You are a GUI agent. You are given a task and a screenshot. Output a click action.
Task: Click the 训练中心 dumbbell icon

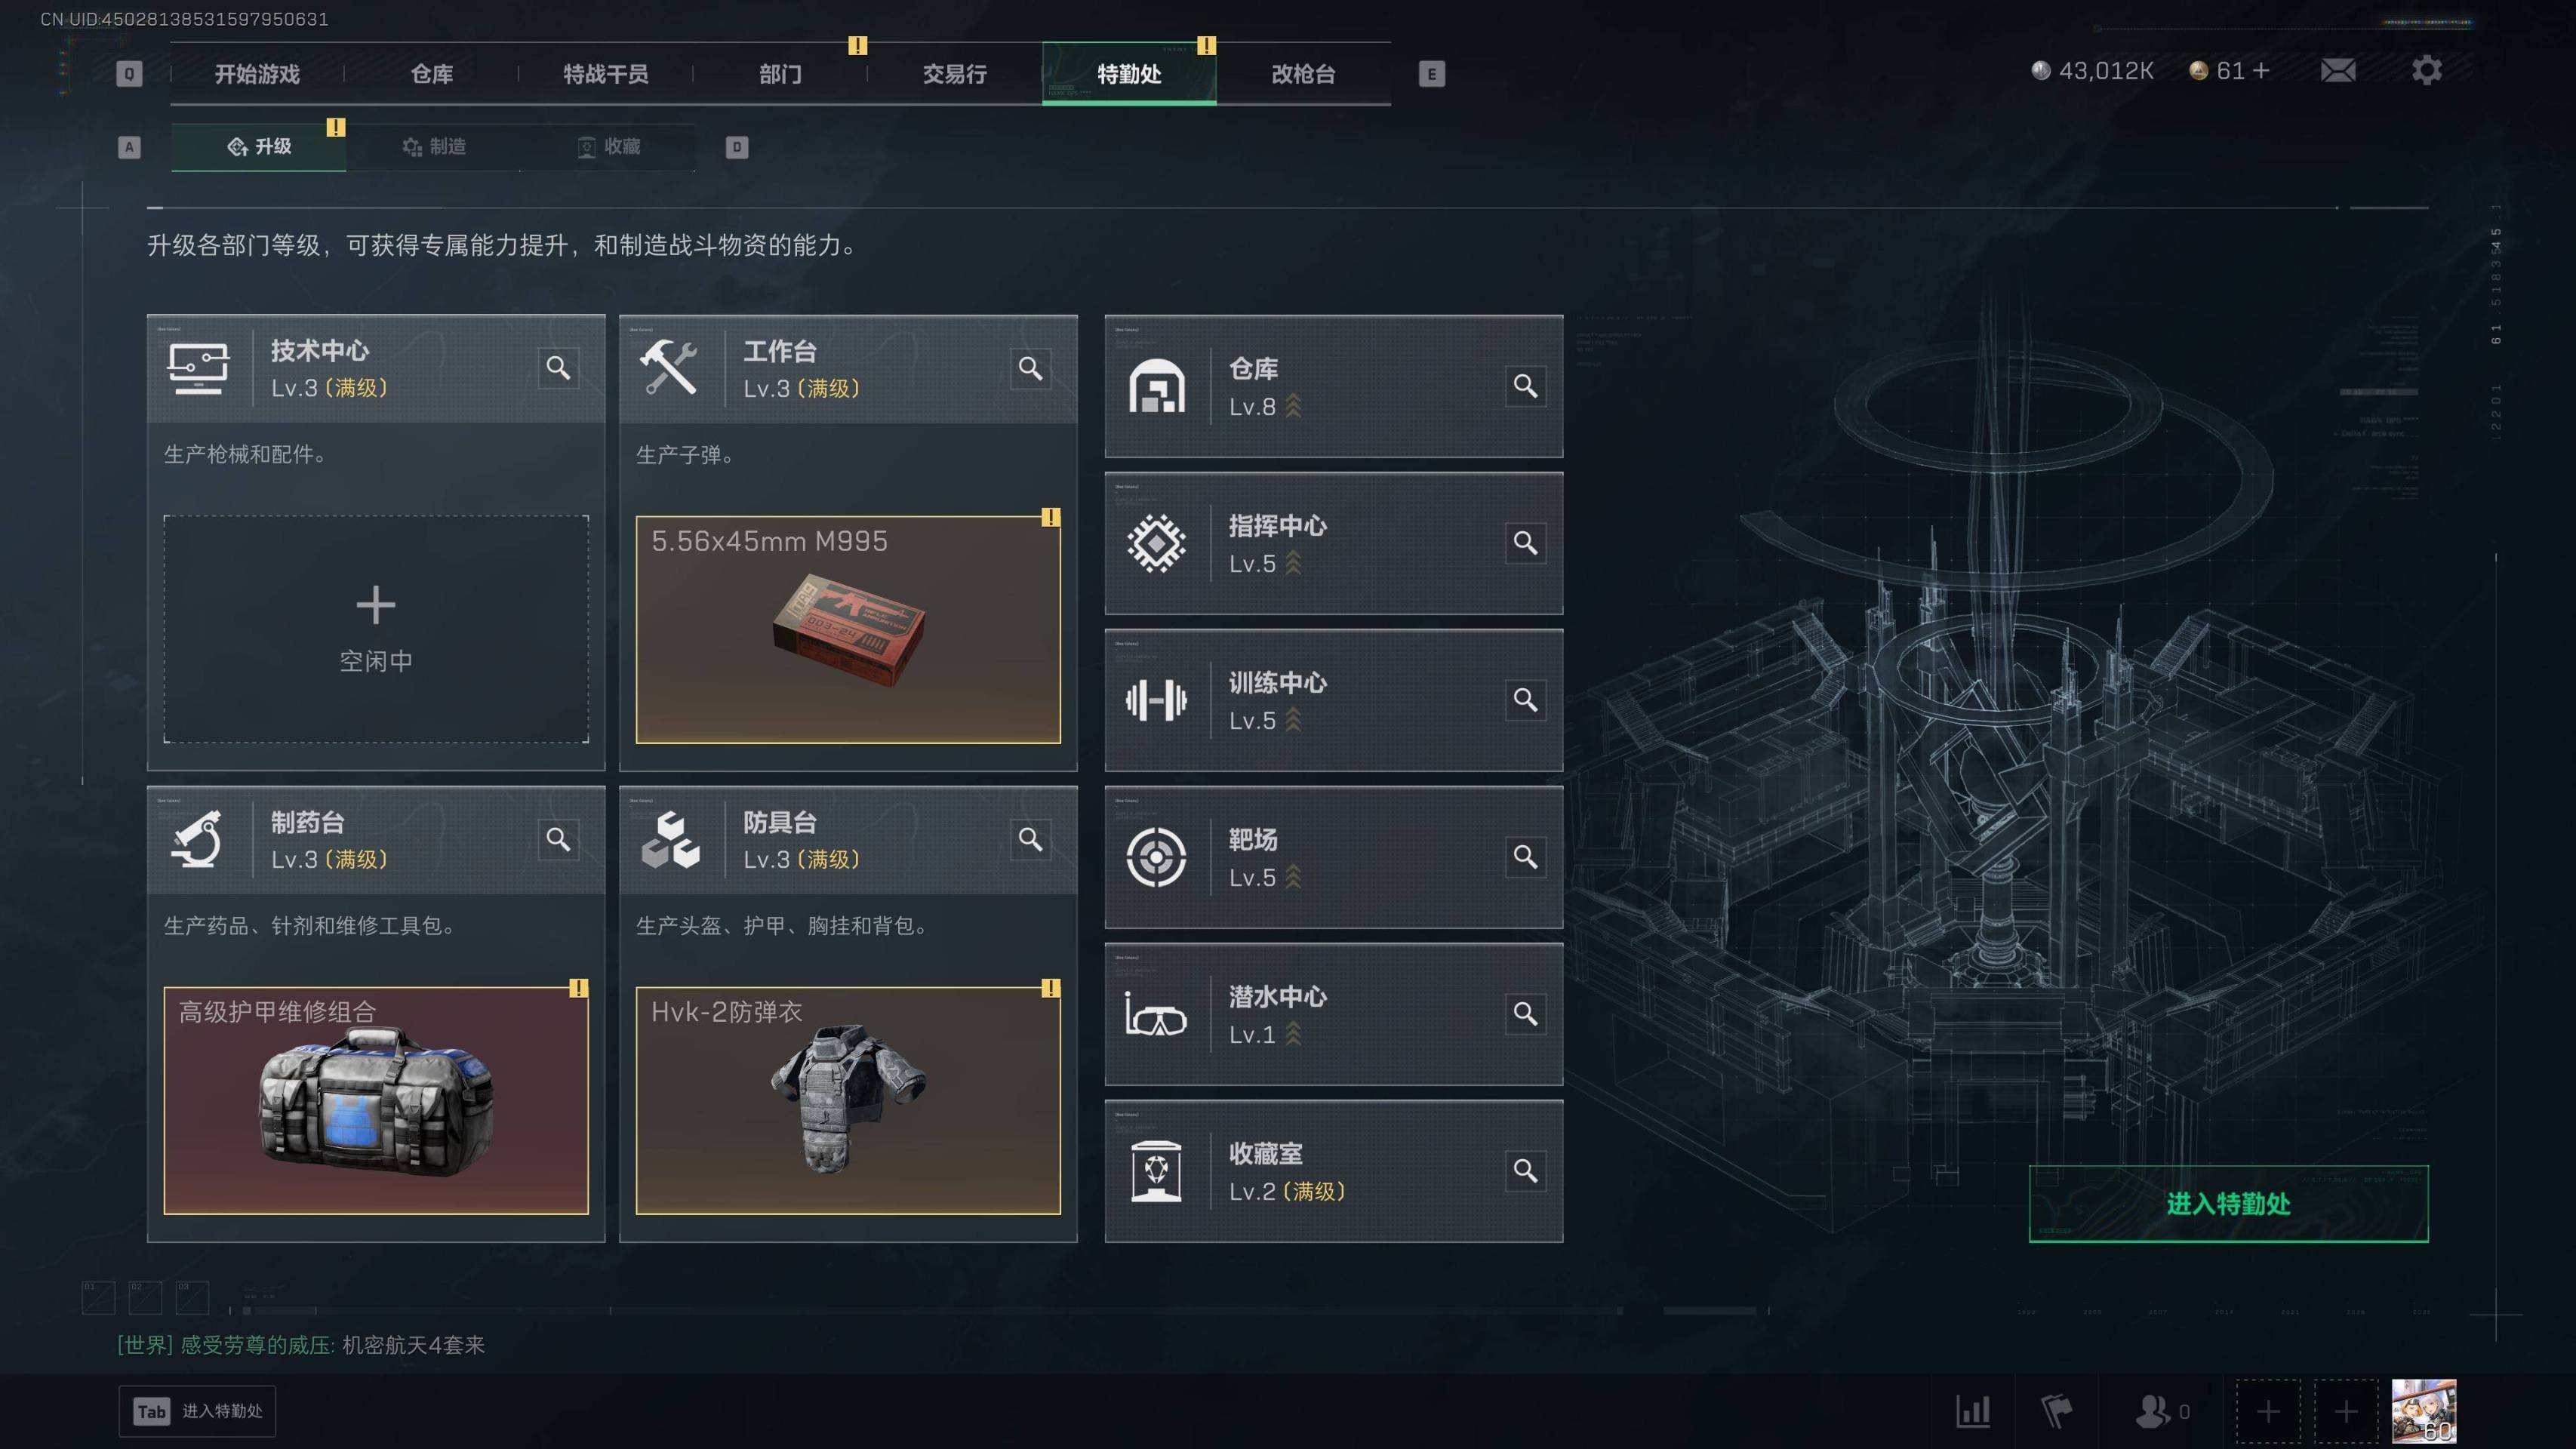pos(1156,700)
